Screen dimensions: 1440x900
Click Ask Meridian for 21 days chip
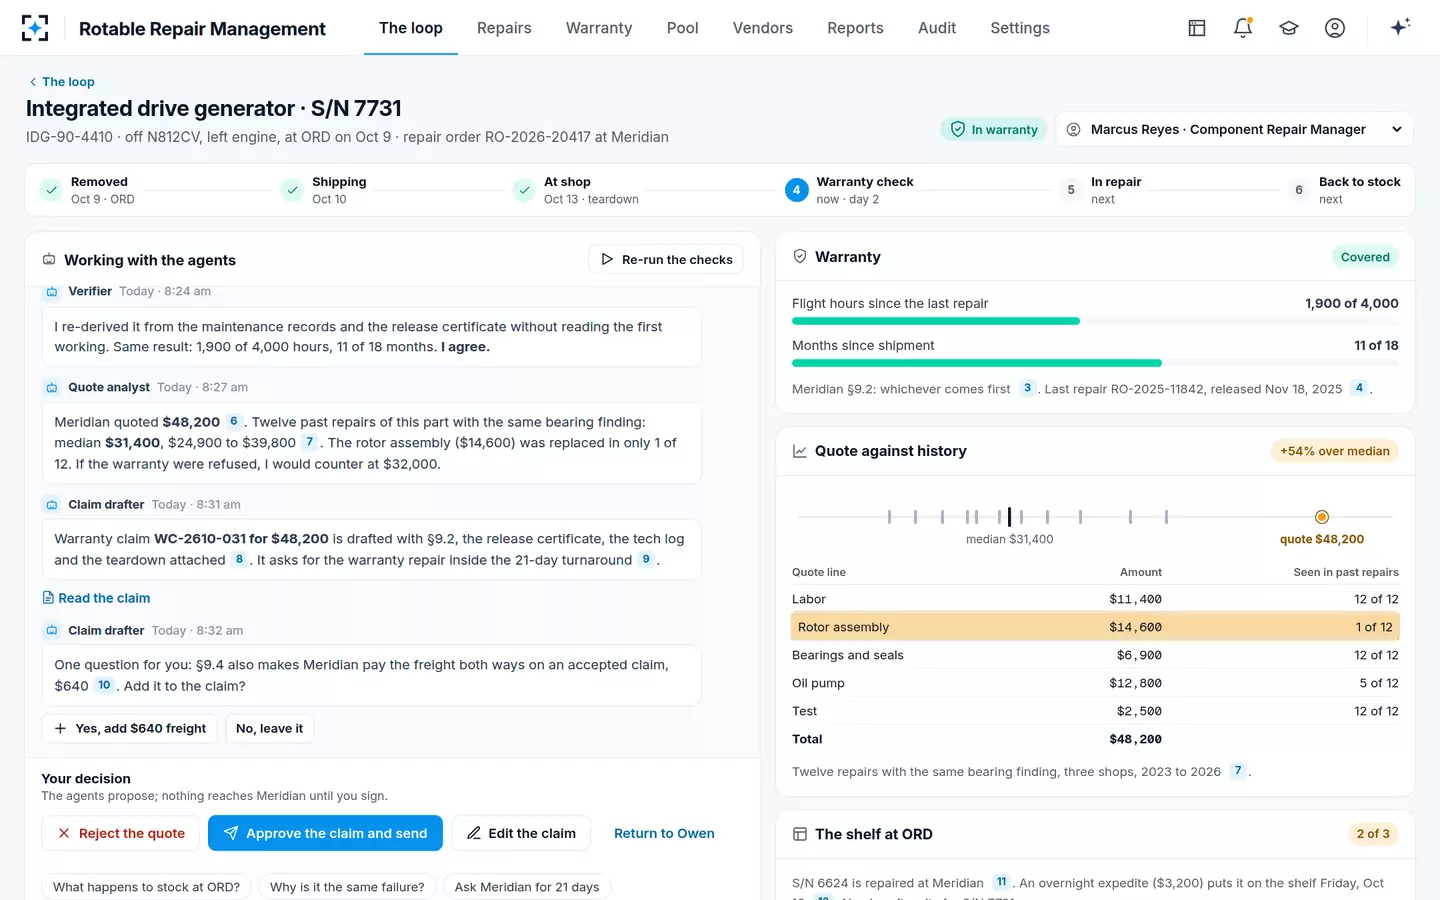pos(527,887)
